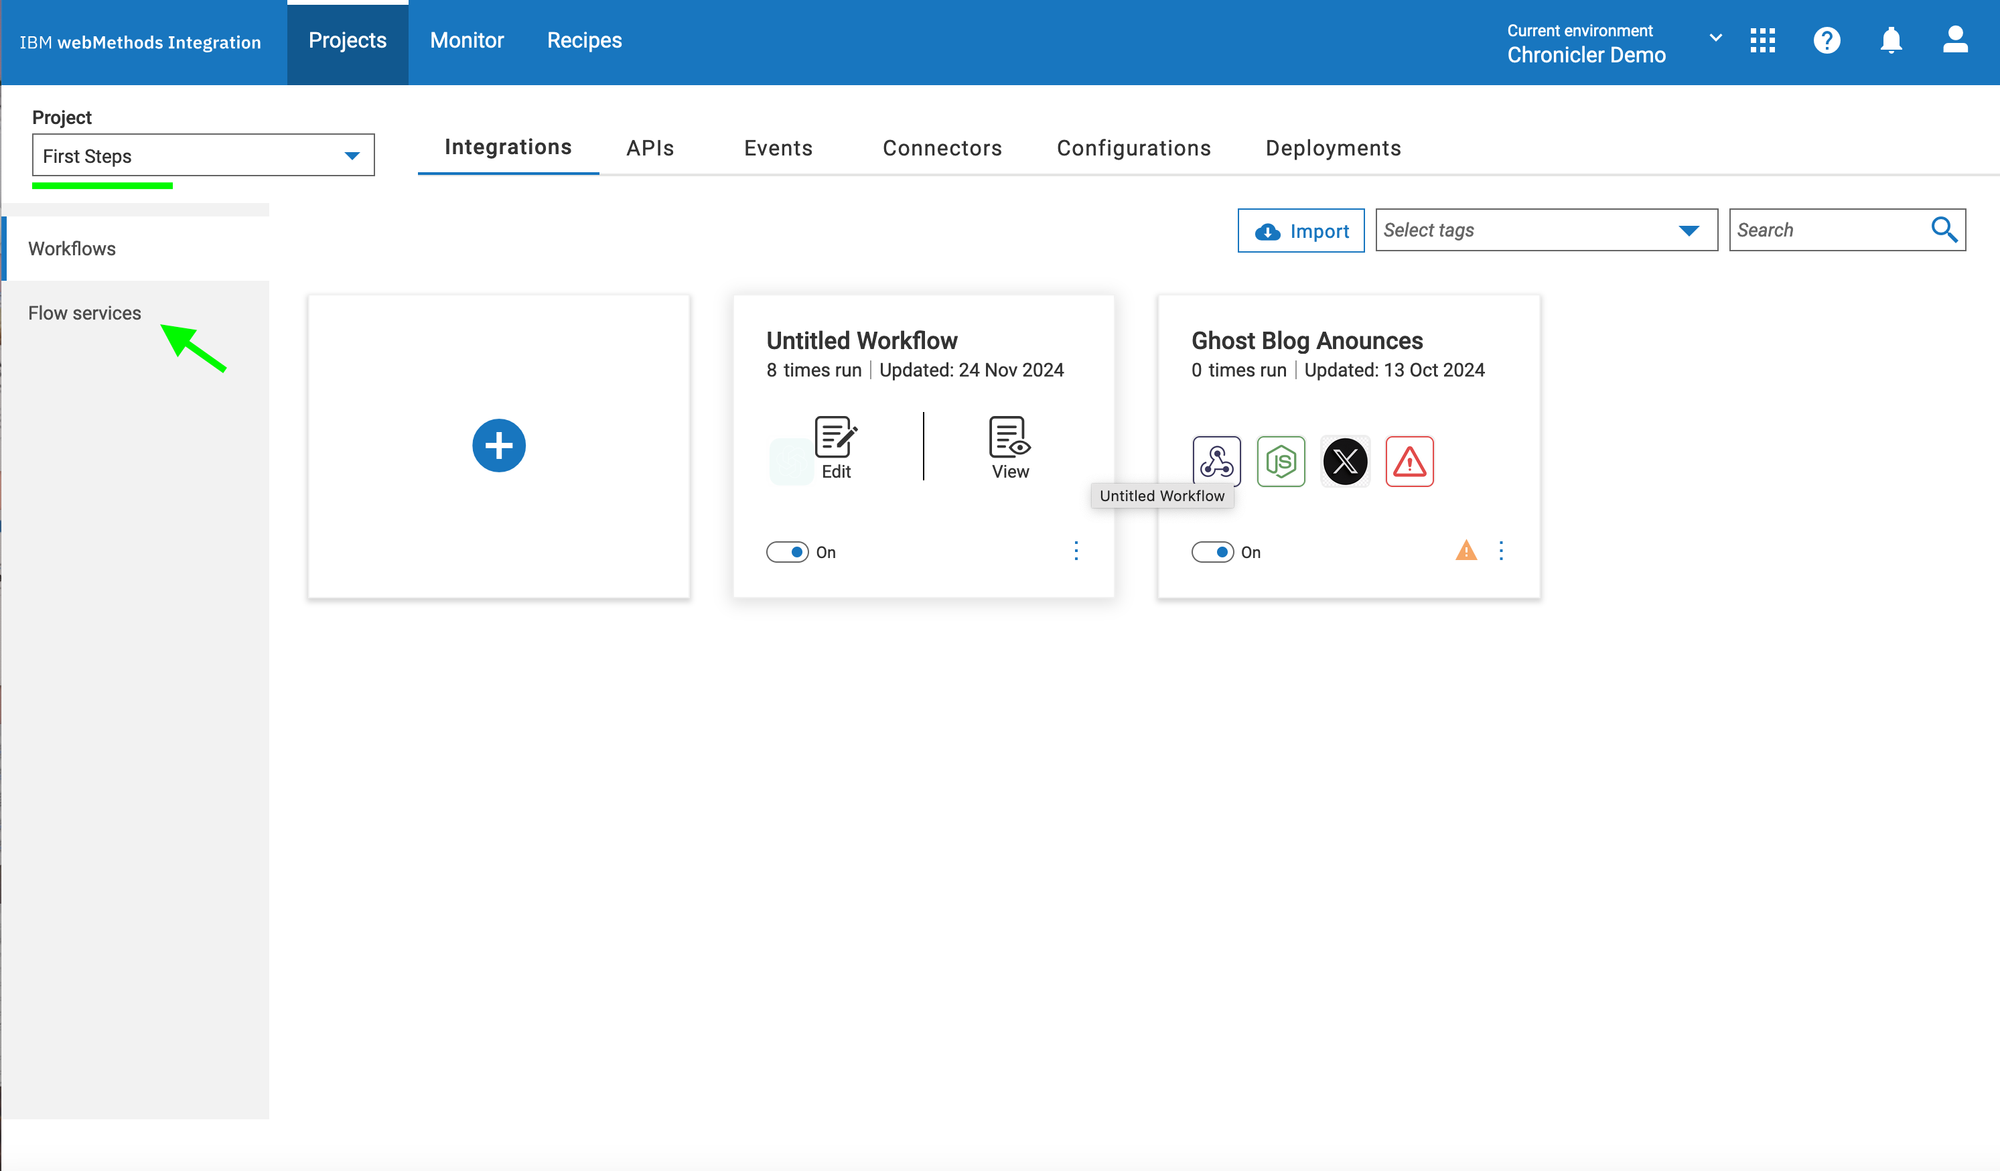This screenshot has width=2000, height=1171.
Task: Click the Node.js icon on Ghost Blog card
Action: tap(1281, 461)
